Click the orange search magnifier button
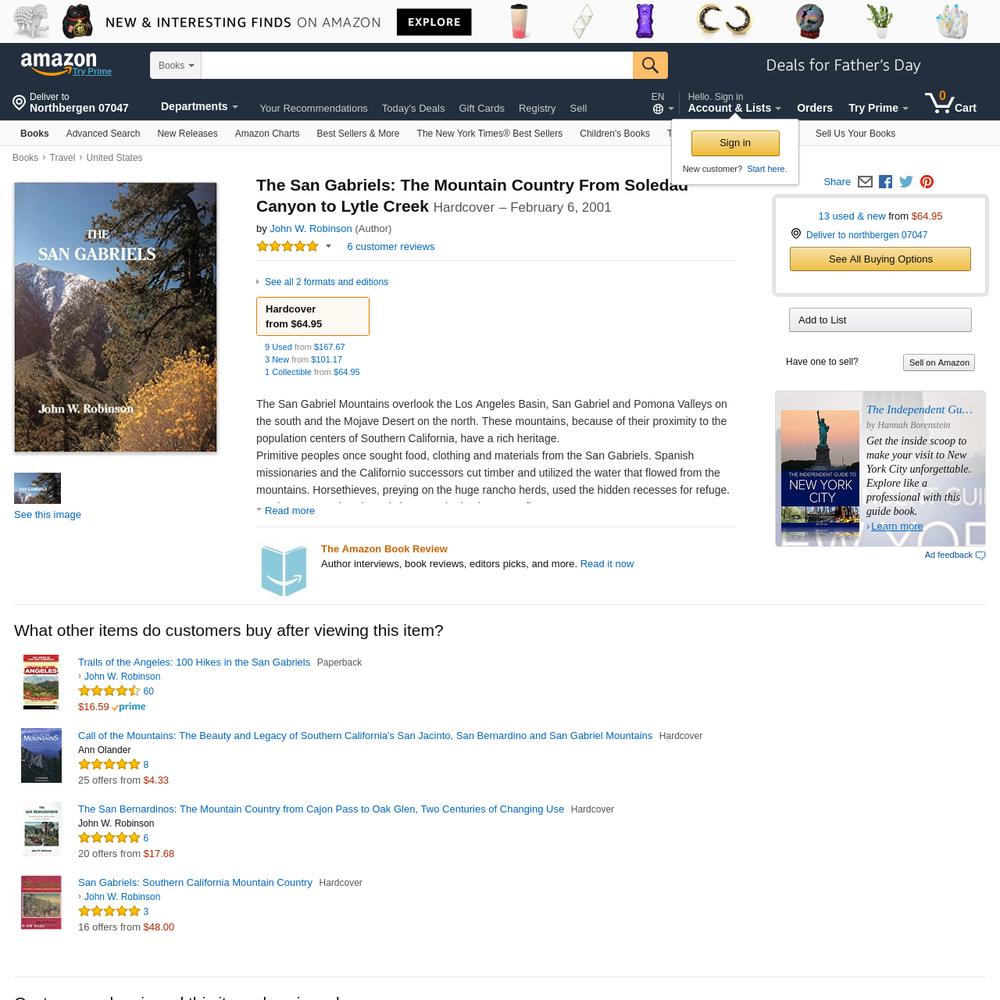The image size is (1000, 1000). [650, 65]
